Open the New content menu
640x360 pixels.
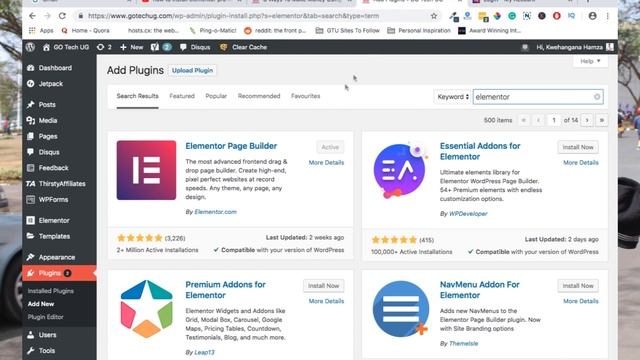click(131, 47)
